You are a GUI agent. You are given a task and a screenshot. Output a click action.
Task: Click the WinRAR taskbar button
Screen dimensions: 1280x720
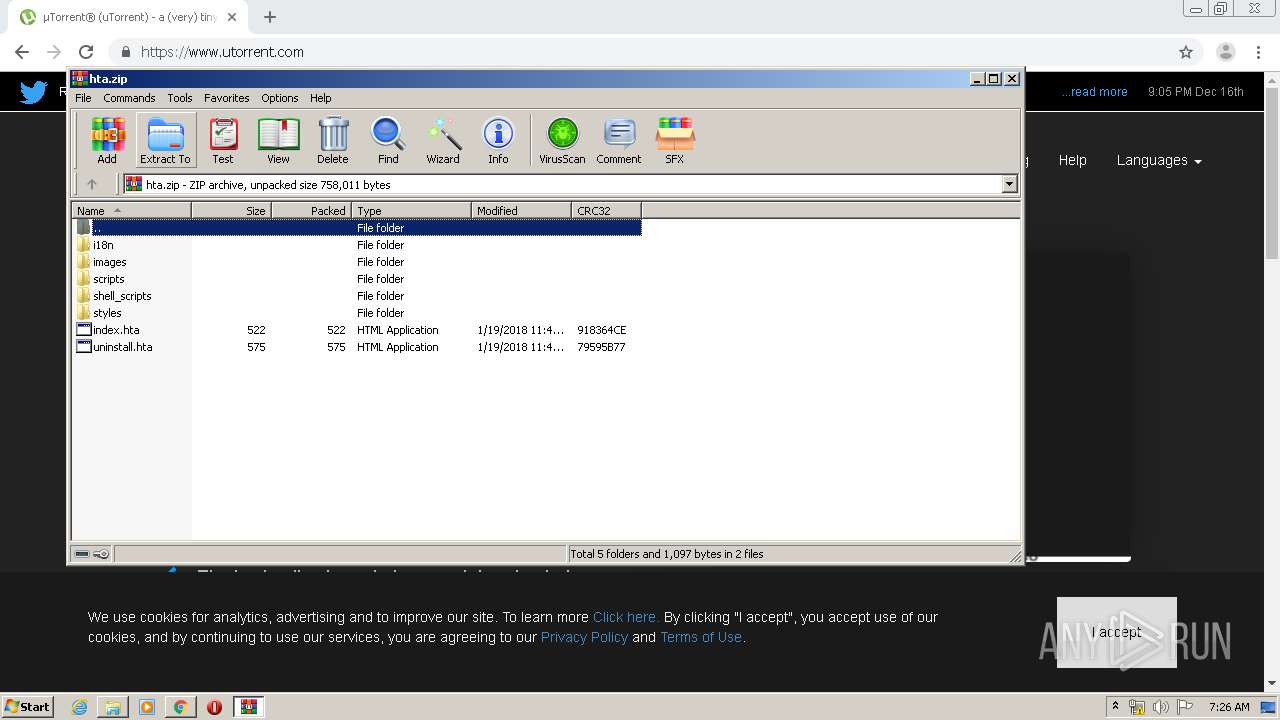point(249,707)
